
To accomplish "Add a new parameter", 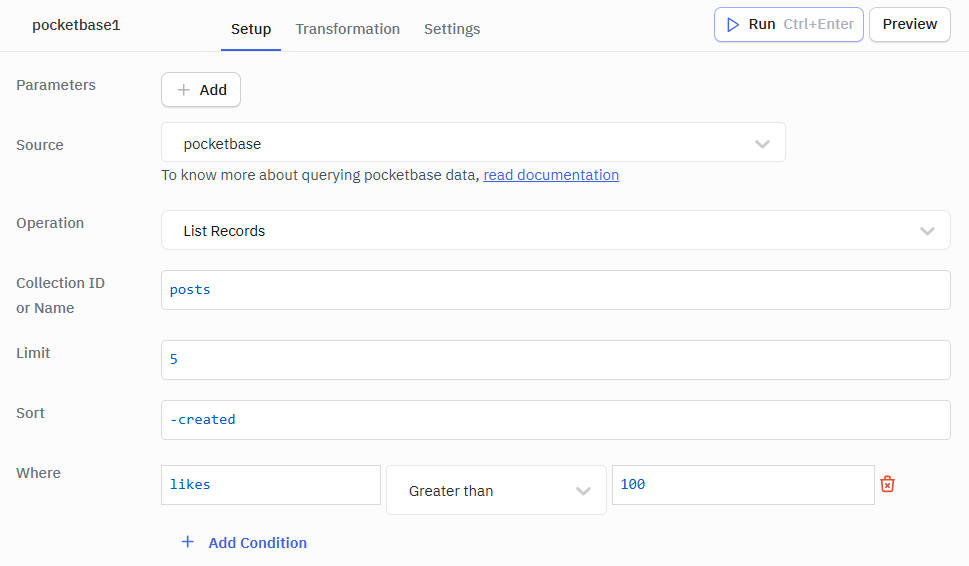I will click(201, 90).
